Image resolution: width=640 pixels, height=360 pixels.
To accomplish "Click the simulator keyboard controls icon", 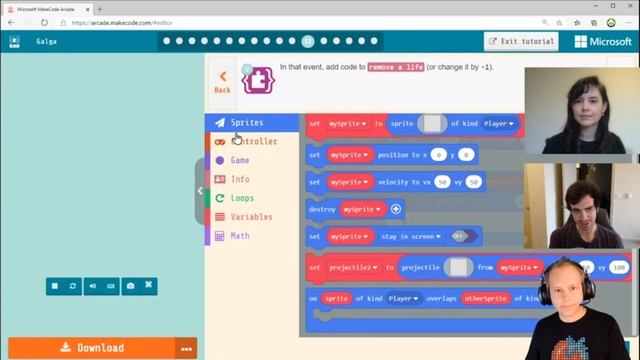I will click(x=111, y=286).
